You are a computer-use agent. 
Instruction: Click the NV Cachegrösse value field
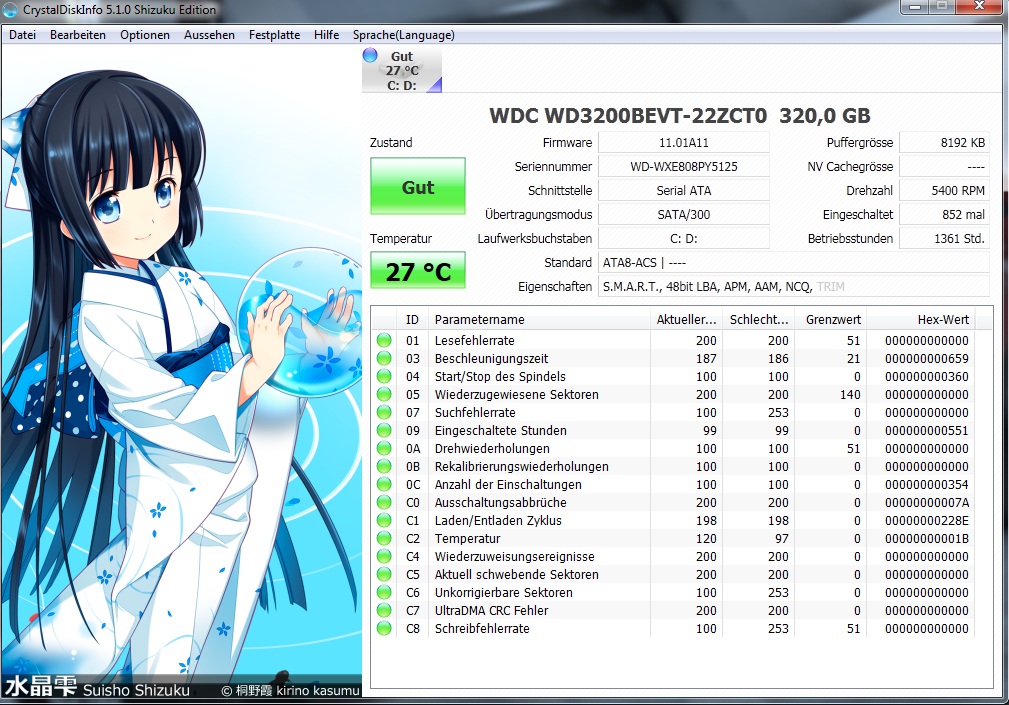[x=944, y=167]
